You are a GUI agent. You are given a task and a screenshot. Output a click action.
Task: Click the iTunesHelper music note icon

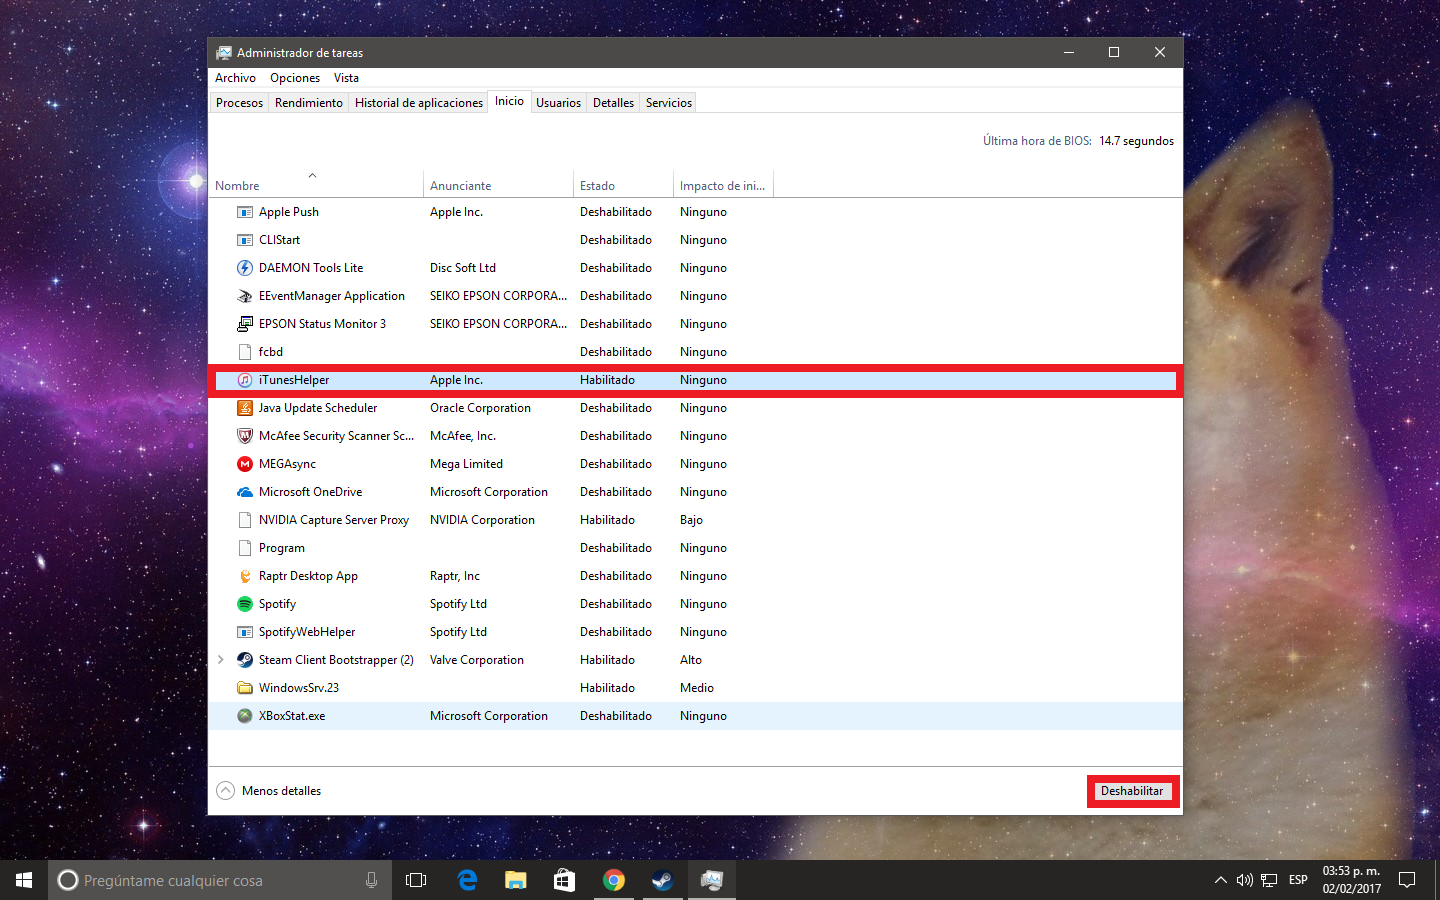[x=245, y=380]
